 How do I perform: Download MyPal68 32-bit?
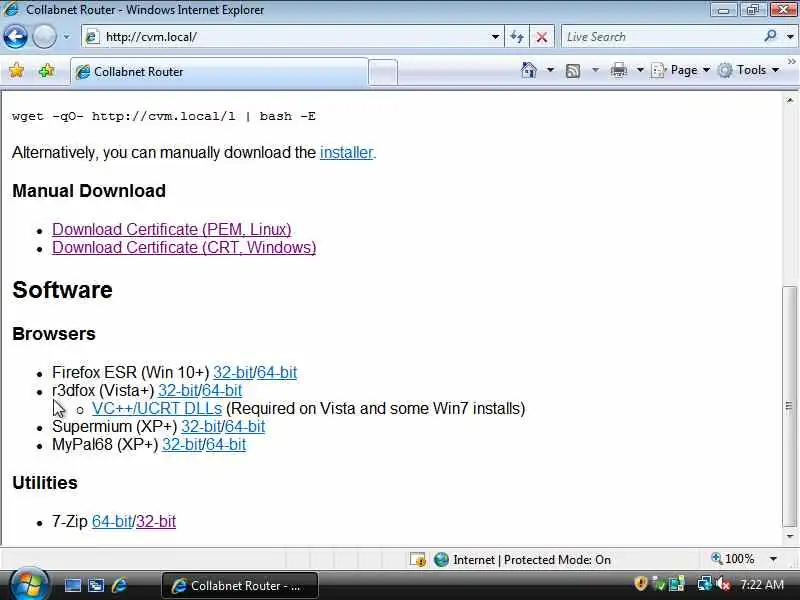pyautogui.click(x=182, y=444)
